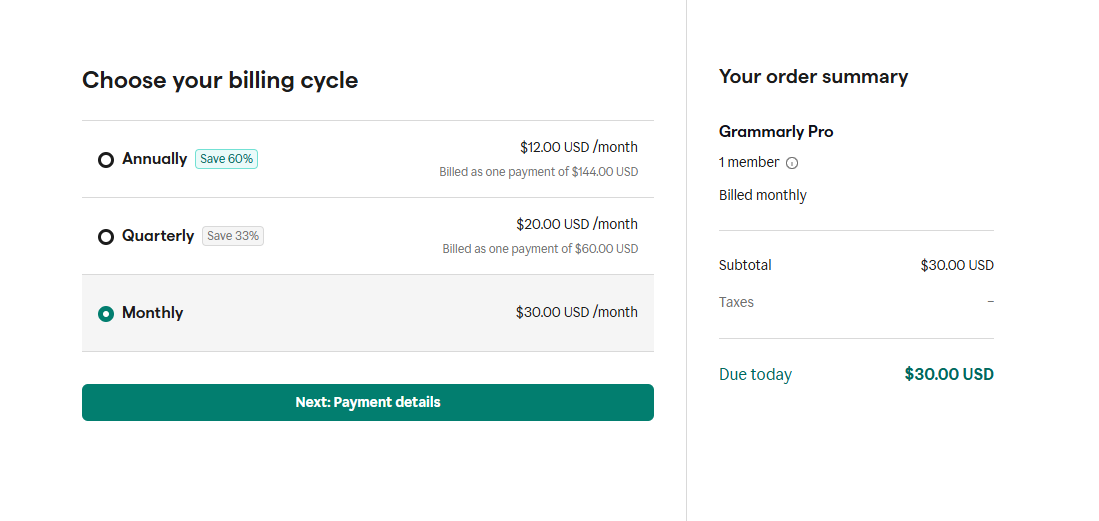The image size is (1099, 521).
Task: Click the Annually label
Action: (x=154, y=159)
